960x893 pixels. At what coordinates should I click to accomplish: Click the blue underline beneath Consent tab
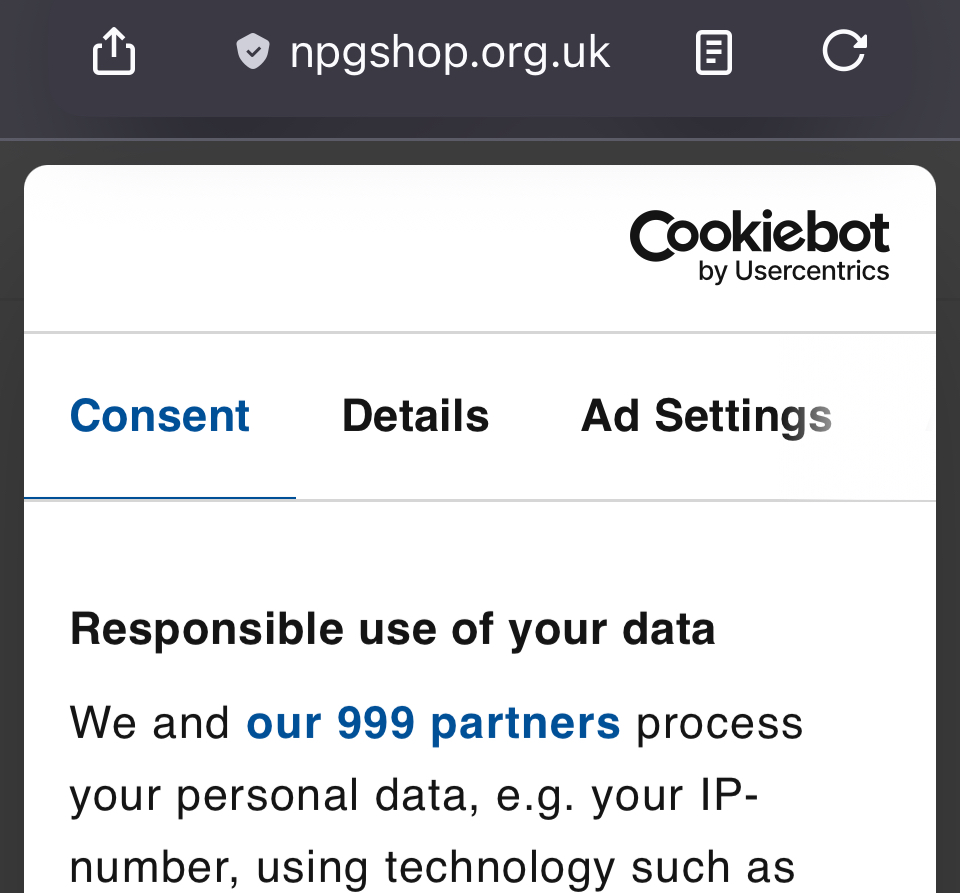160,497
